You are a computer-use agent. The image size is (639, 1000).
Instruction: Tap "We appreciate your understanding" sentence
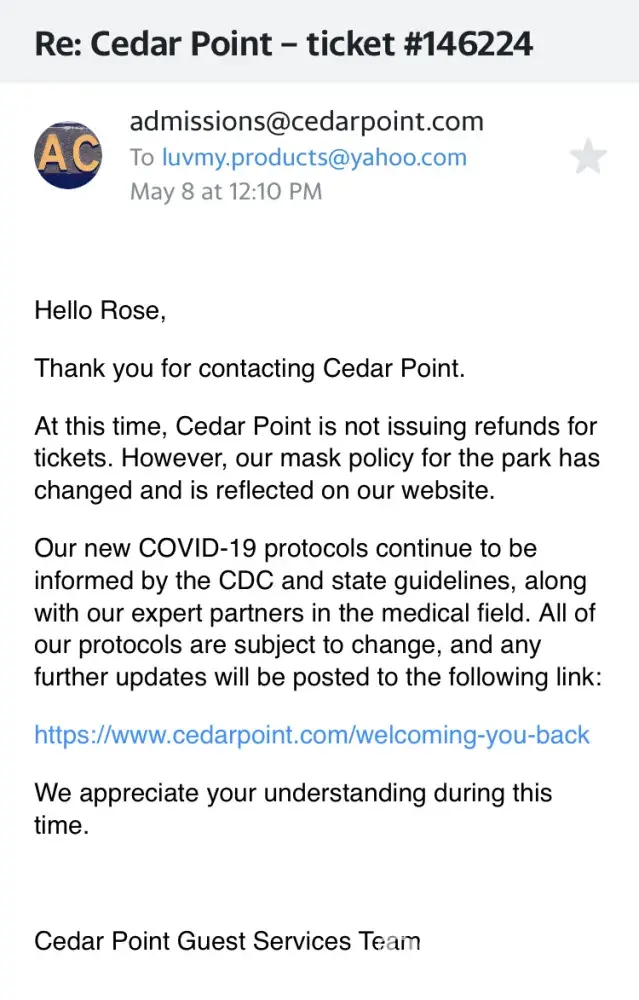[x=292, y=794]
